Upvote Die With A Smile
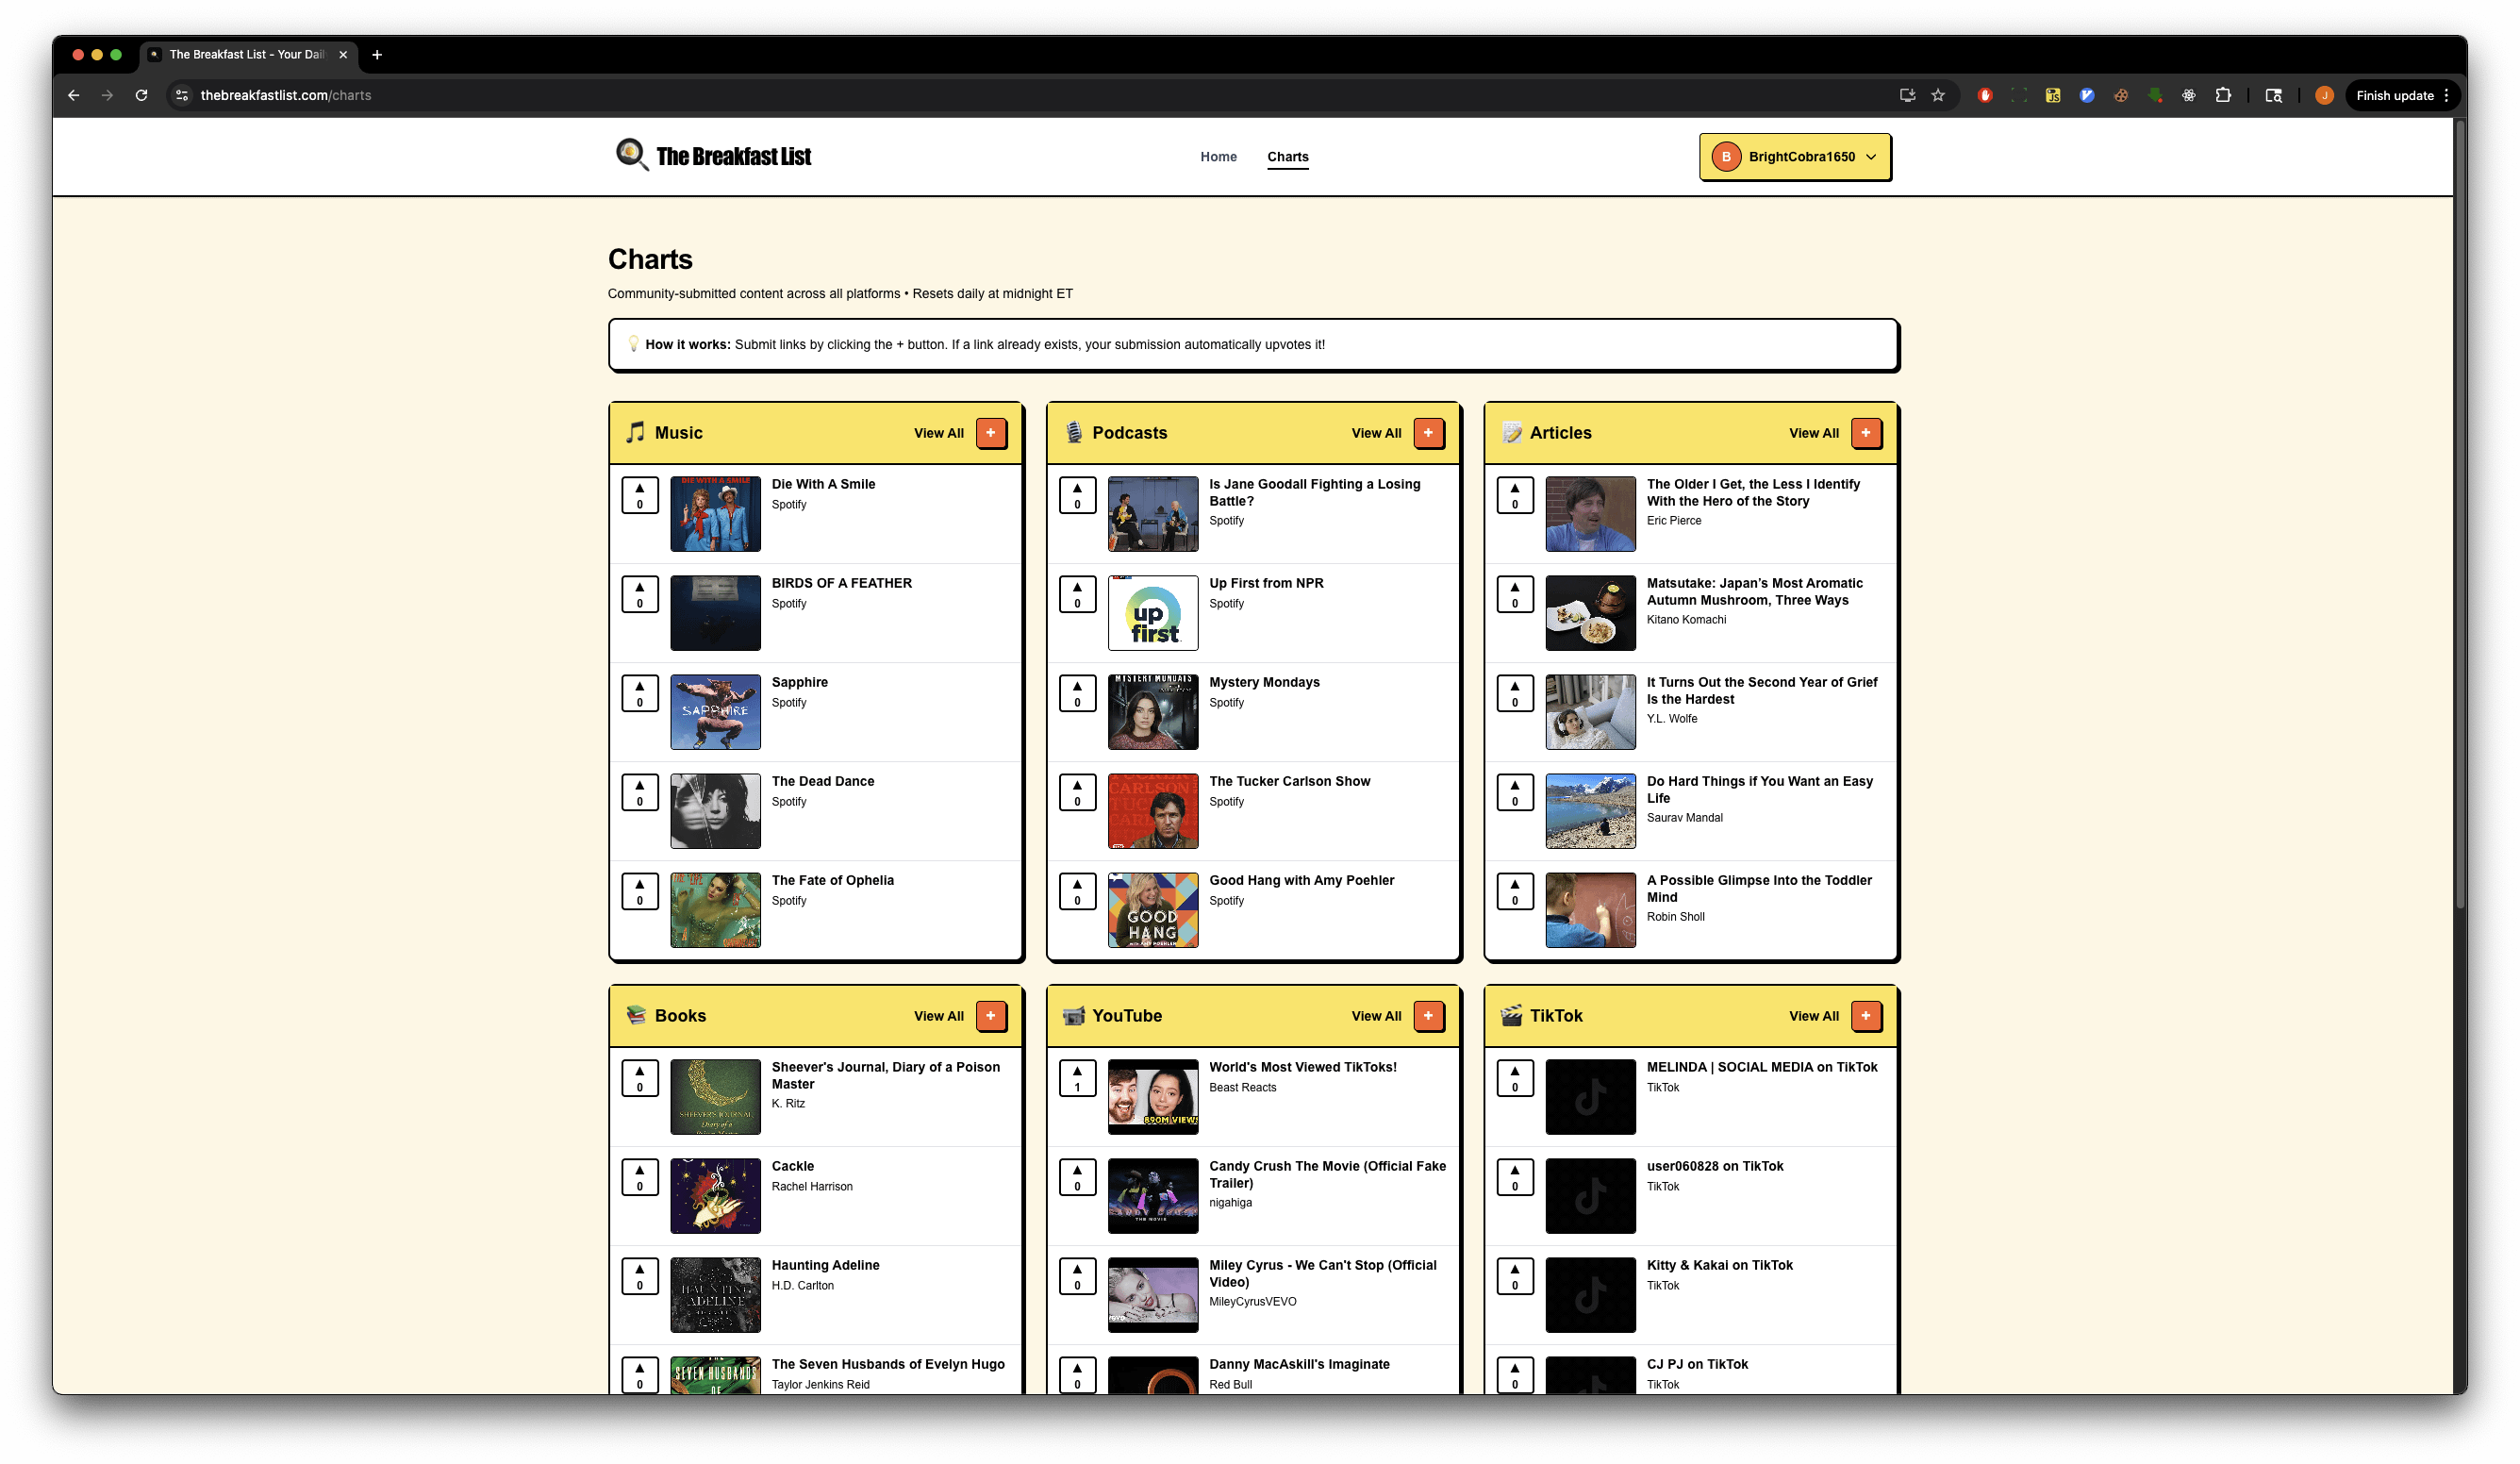Viewport: 2520px width, 1464px height. [x=640, y=495]
